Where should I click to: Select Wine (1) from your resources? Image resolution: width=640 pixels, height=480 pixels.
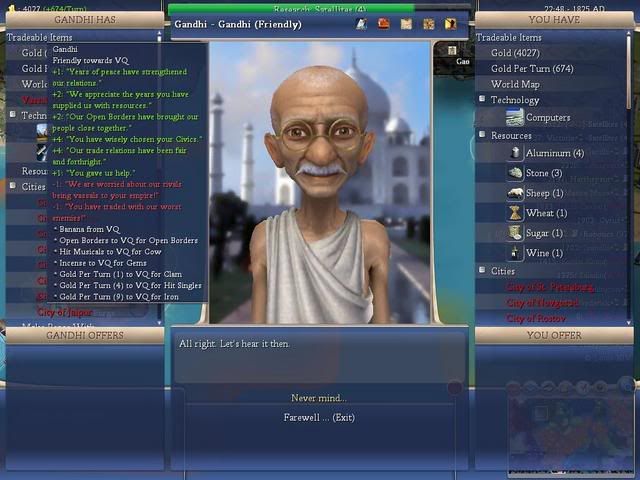pos(544,253)
